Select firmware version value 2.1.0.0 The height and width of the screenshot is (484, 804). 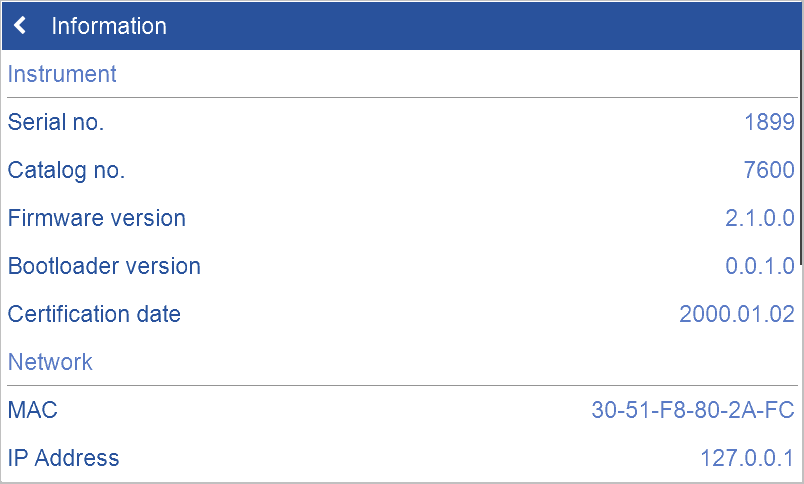(x=759, y=218)
